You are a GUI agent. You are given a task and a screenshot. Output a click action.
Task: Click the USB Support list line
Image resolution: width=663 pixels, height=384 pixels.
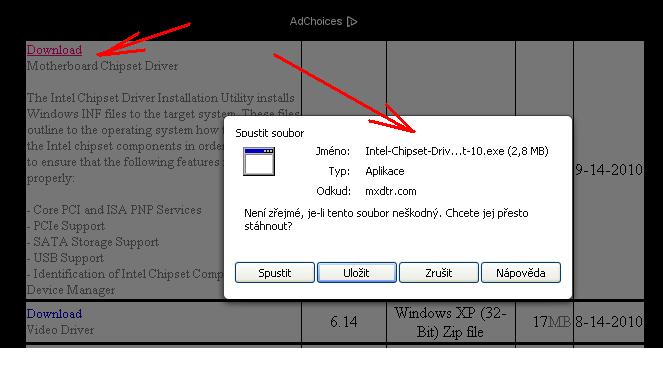click(65, 258)
